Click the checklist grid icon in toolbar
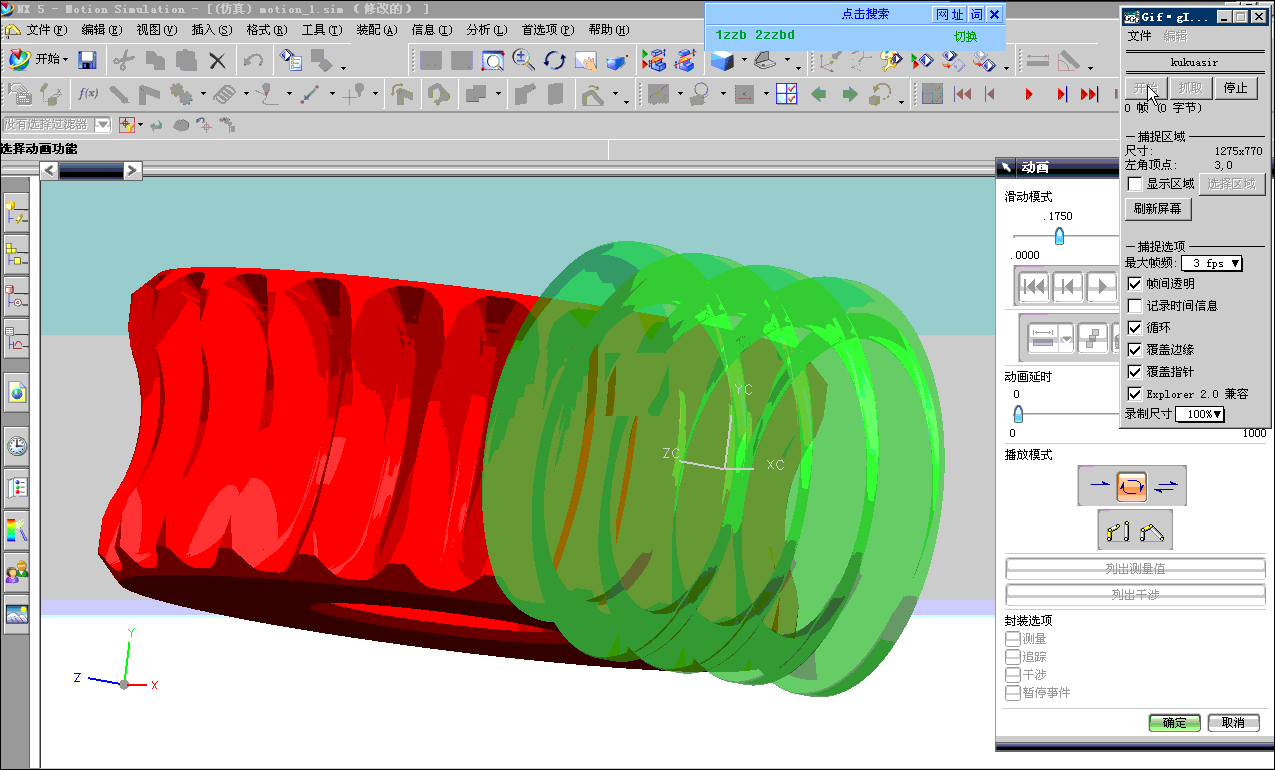 click(786, 95)
